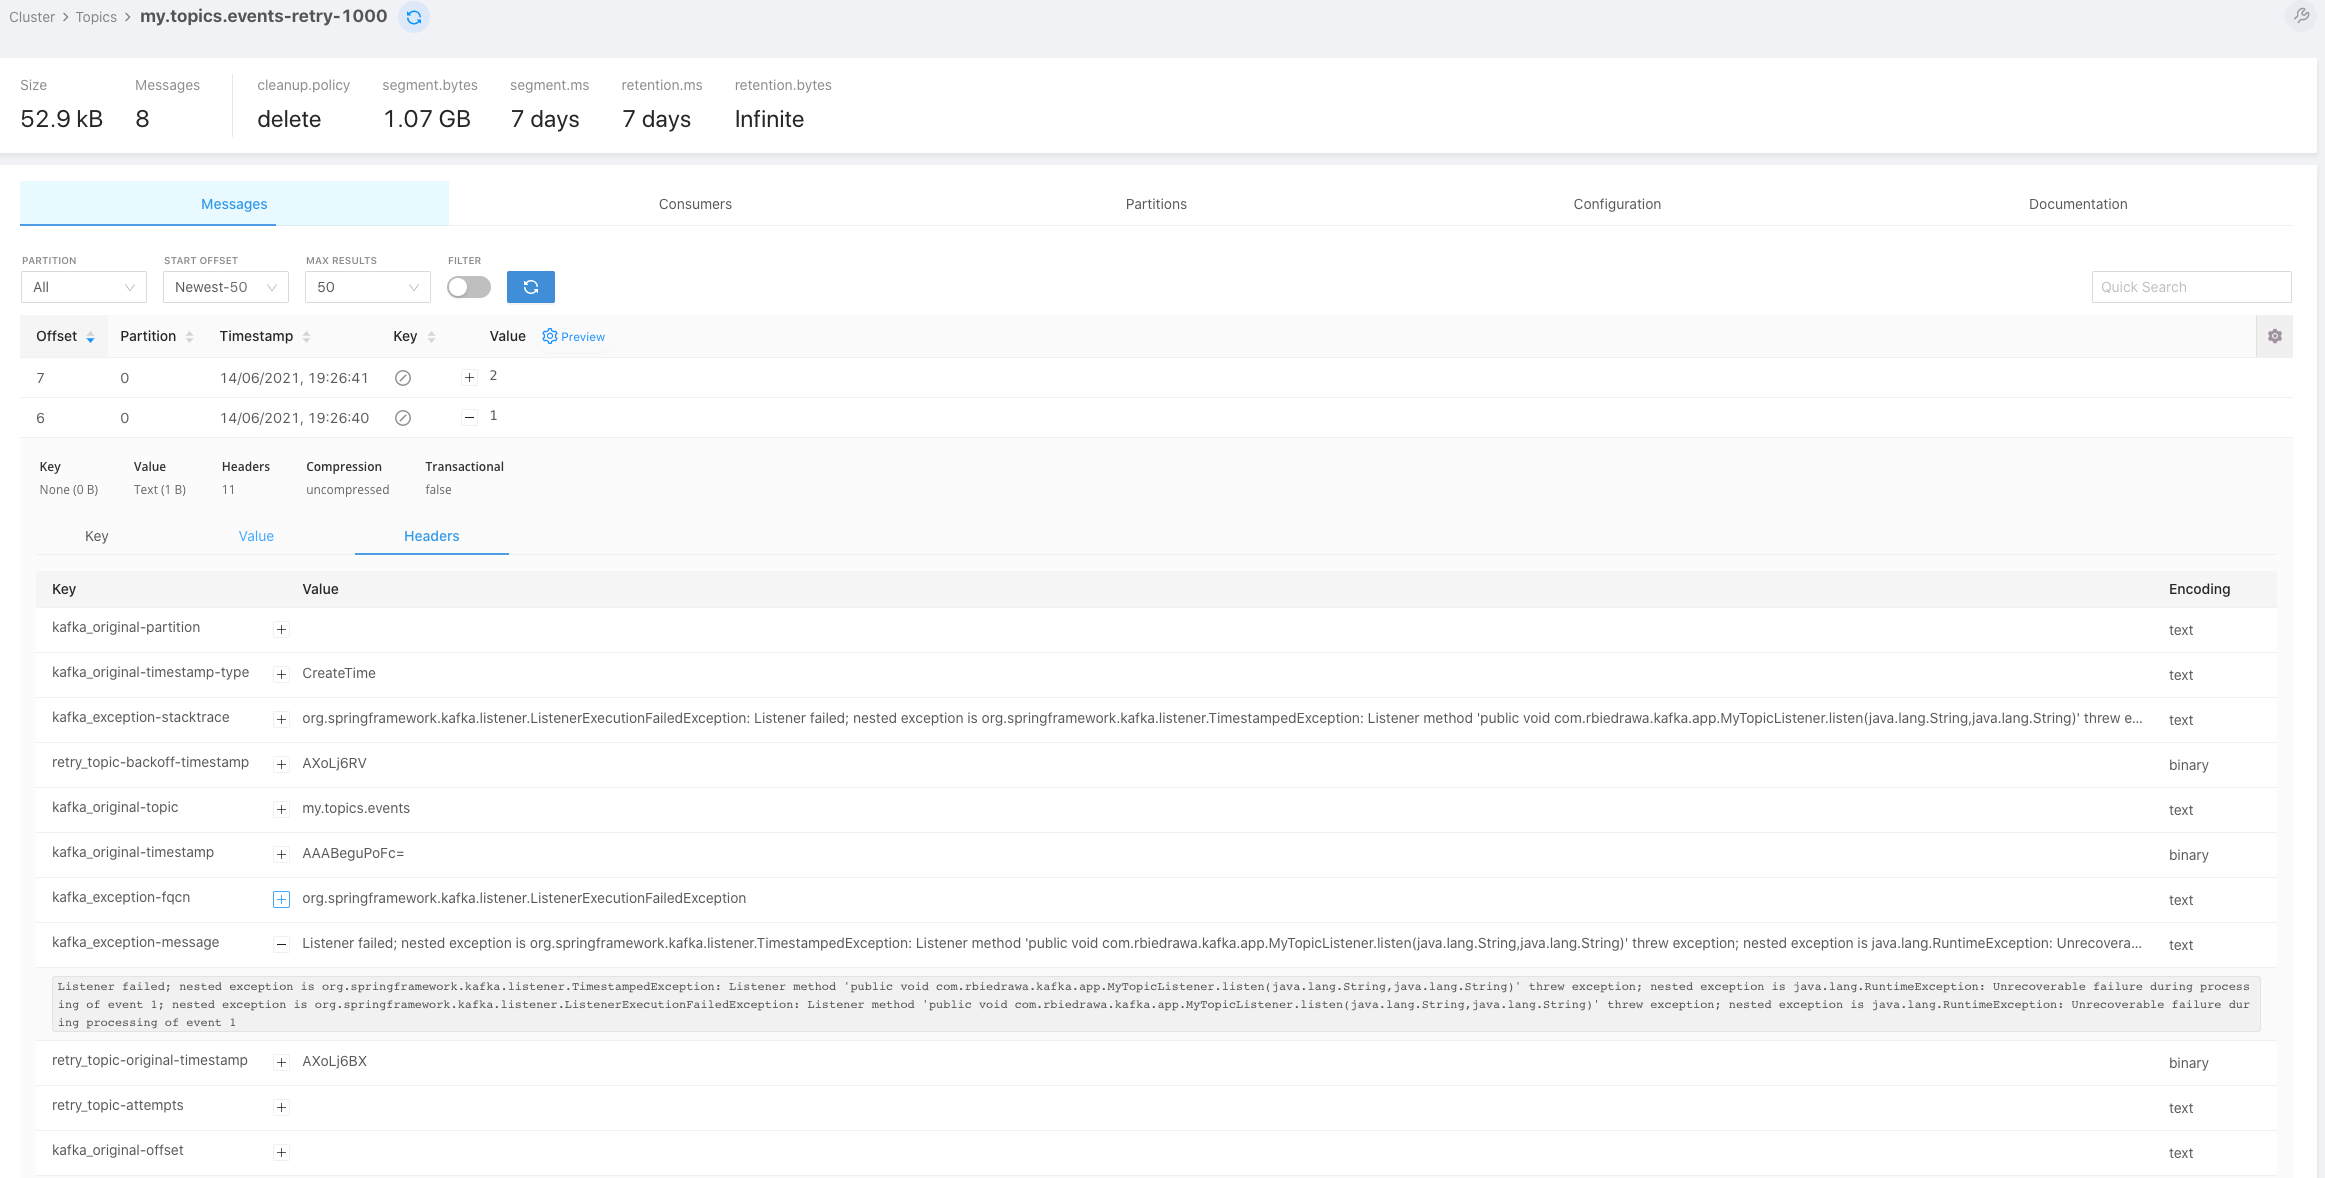The height and width of the screenshot is (1178, 2325).
Task: Click the Preview settings gear link
Action: 574,337
